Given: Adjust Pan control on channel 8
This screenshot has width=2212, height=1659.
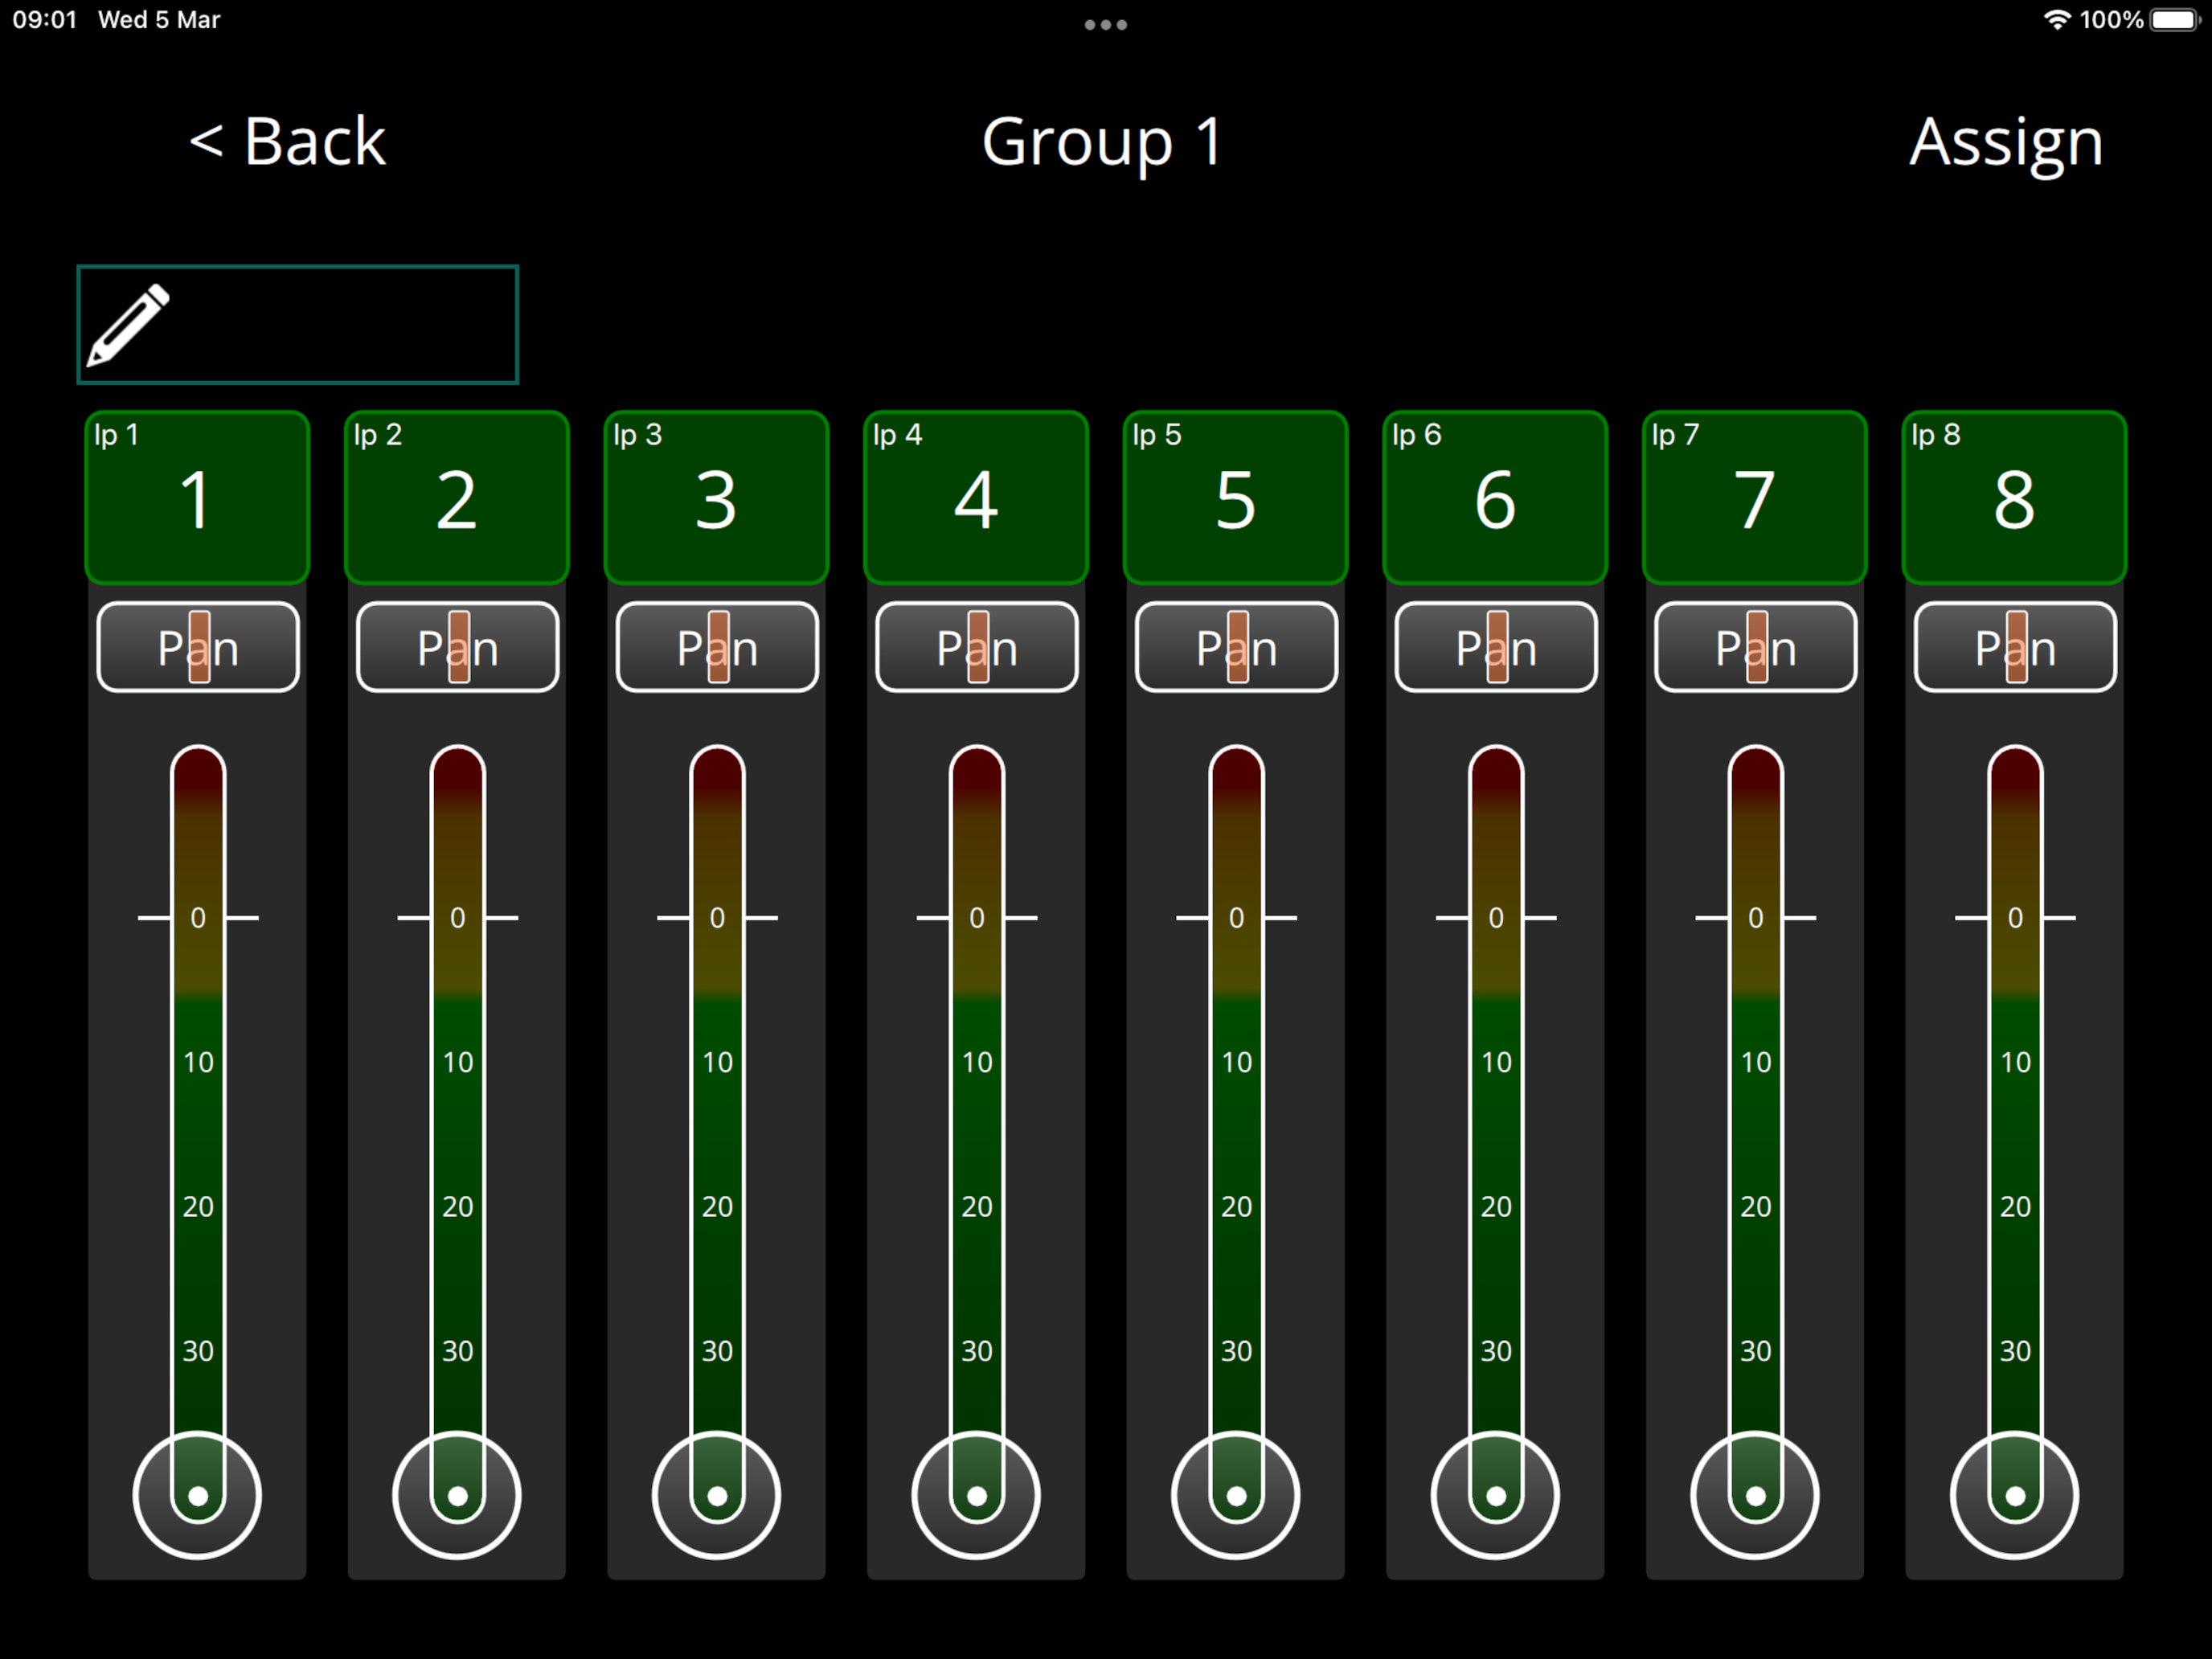Looking at the screenshot, I should [2015, 647].
